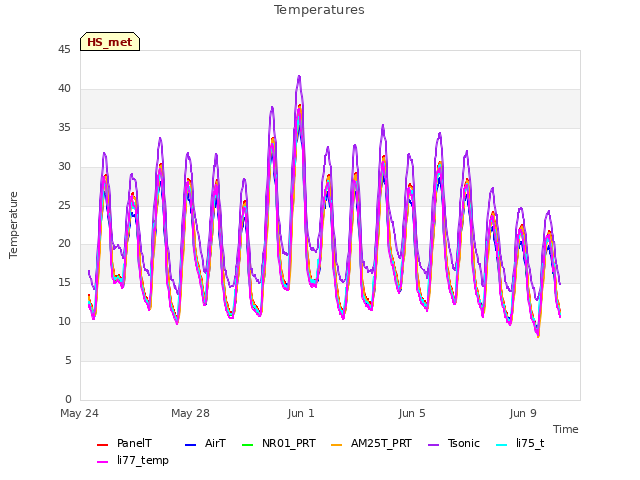
Task: Click the May 24 axis label
Action: [x=80, y=413]
